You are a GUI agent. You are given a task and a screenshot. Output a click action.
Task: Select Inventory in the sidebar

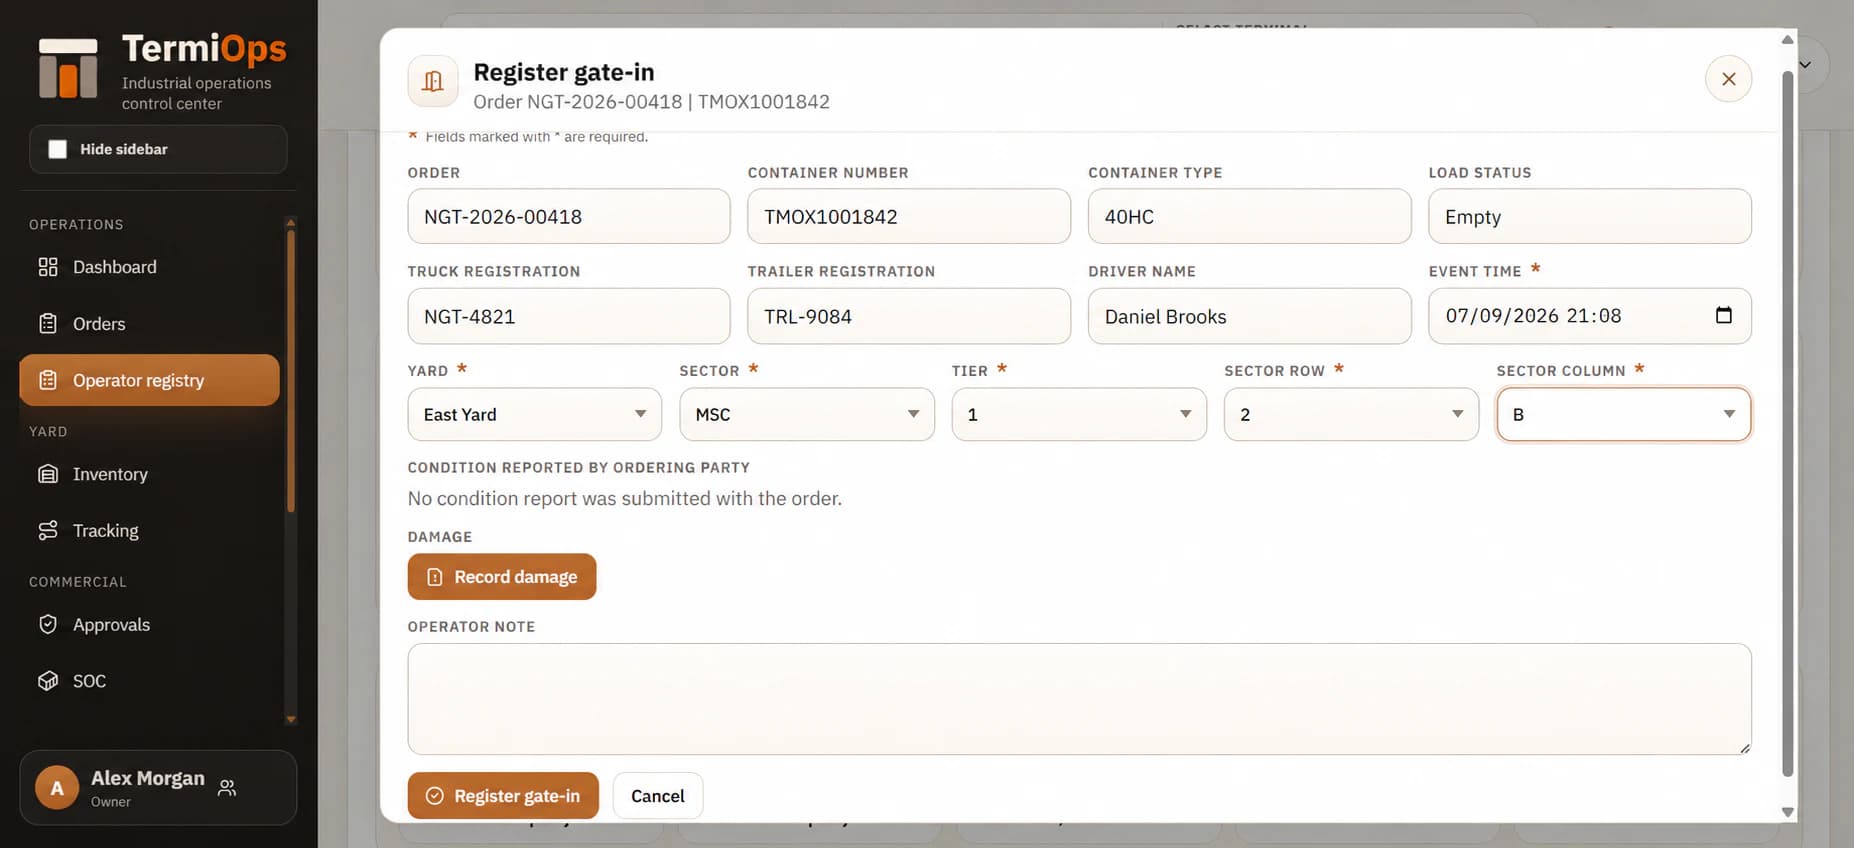coord(149,474)
